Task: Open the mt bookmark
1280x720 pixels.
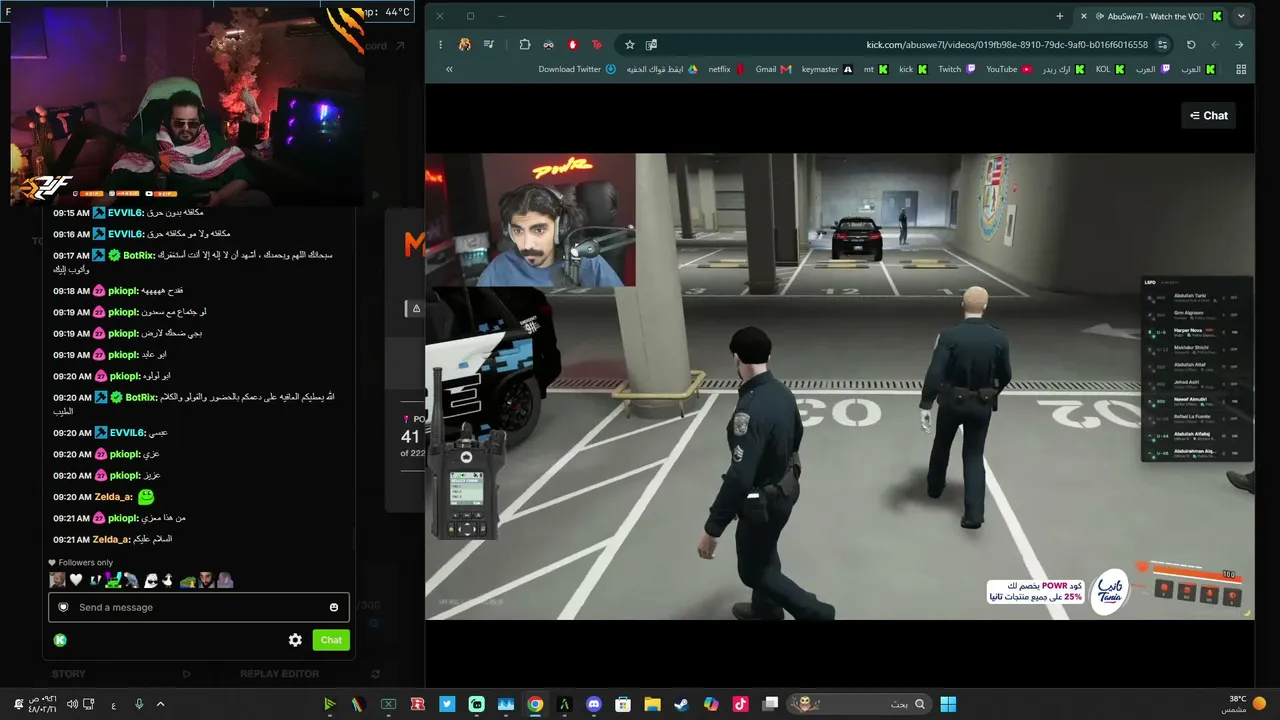Action: click(876, 69)
